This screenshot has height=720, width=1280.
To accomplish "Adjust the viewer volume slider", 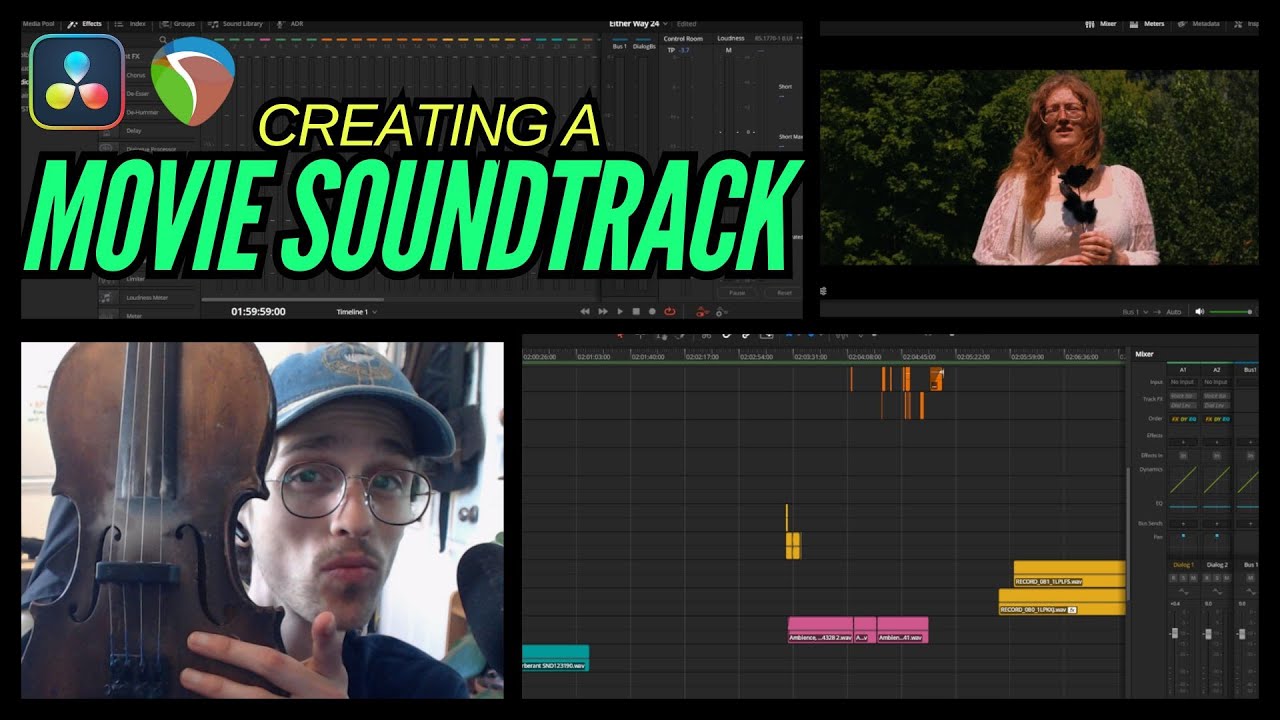I will pos(1231,312).
